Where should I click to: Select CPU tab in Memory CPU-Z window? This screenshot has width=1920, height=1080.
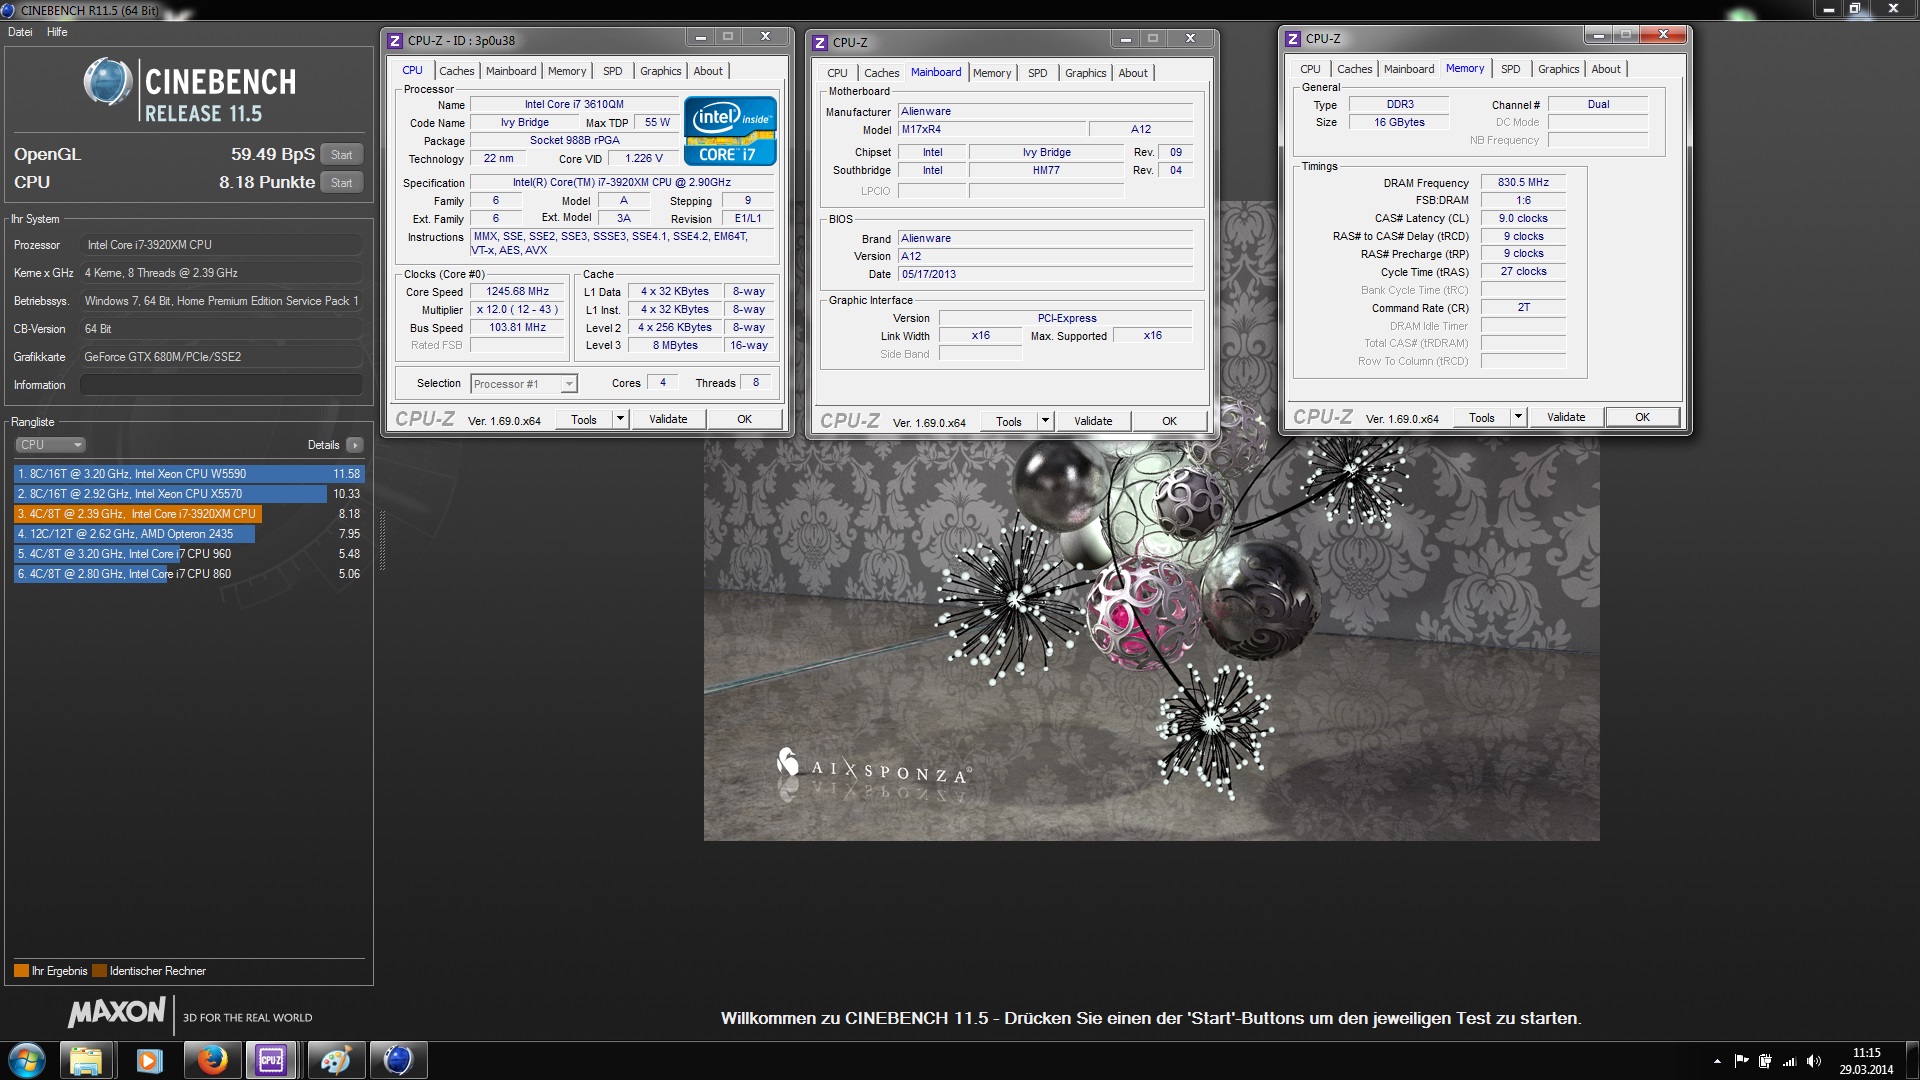tap(1310, 69)
